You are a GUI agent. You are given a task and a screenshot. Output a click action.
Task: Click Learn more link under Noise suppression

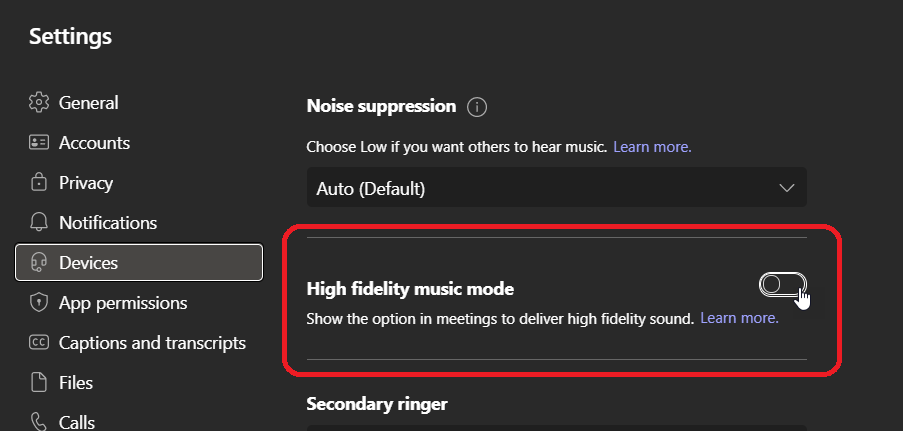[652, 147]
